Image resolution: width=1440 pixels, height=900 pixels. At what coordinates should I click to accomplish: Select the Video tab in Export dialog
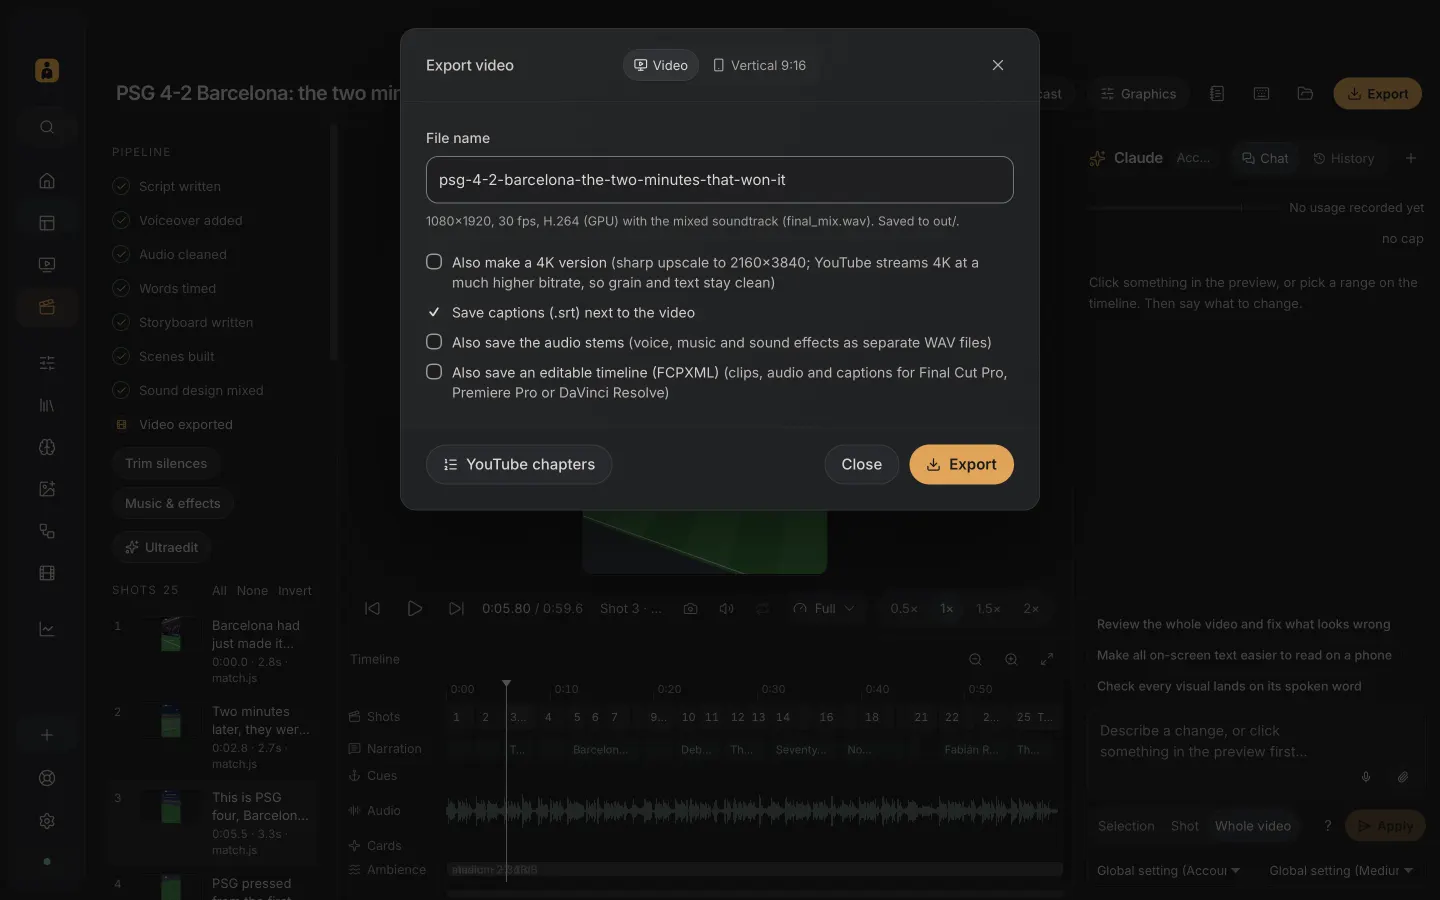(661, 65)
